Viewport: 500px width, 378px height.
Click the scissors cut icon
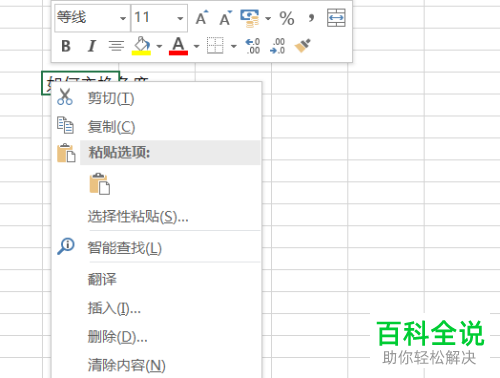click(x=65, y=97)
